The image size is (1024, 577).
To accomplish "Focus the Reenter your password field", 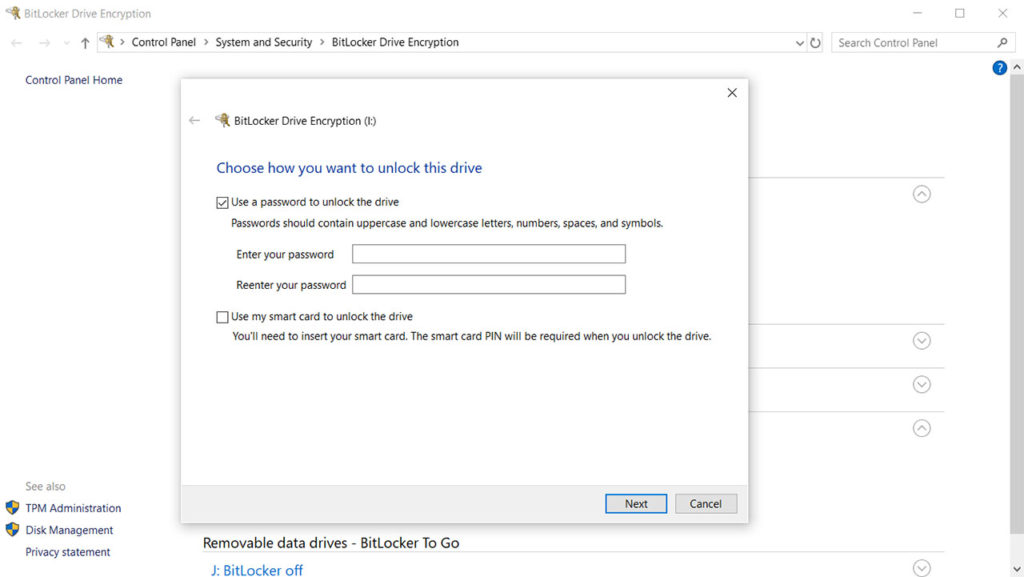I will pos(488,285).
